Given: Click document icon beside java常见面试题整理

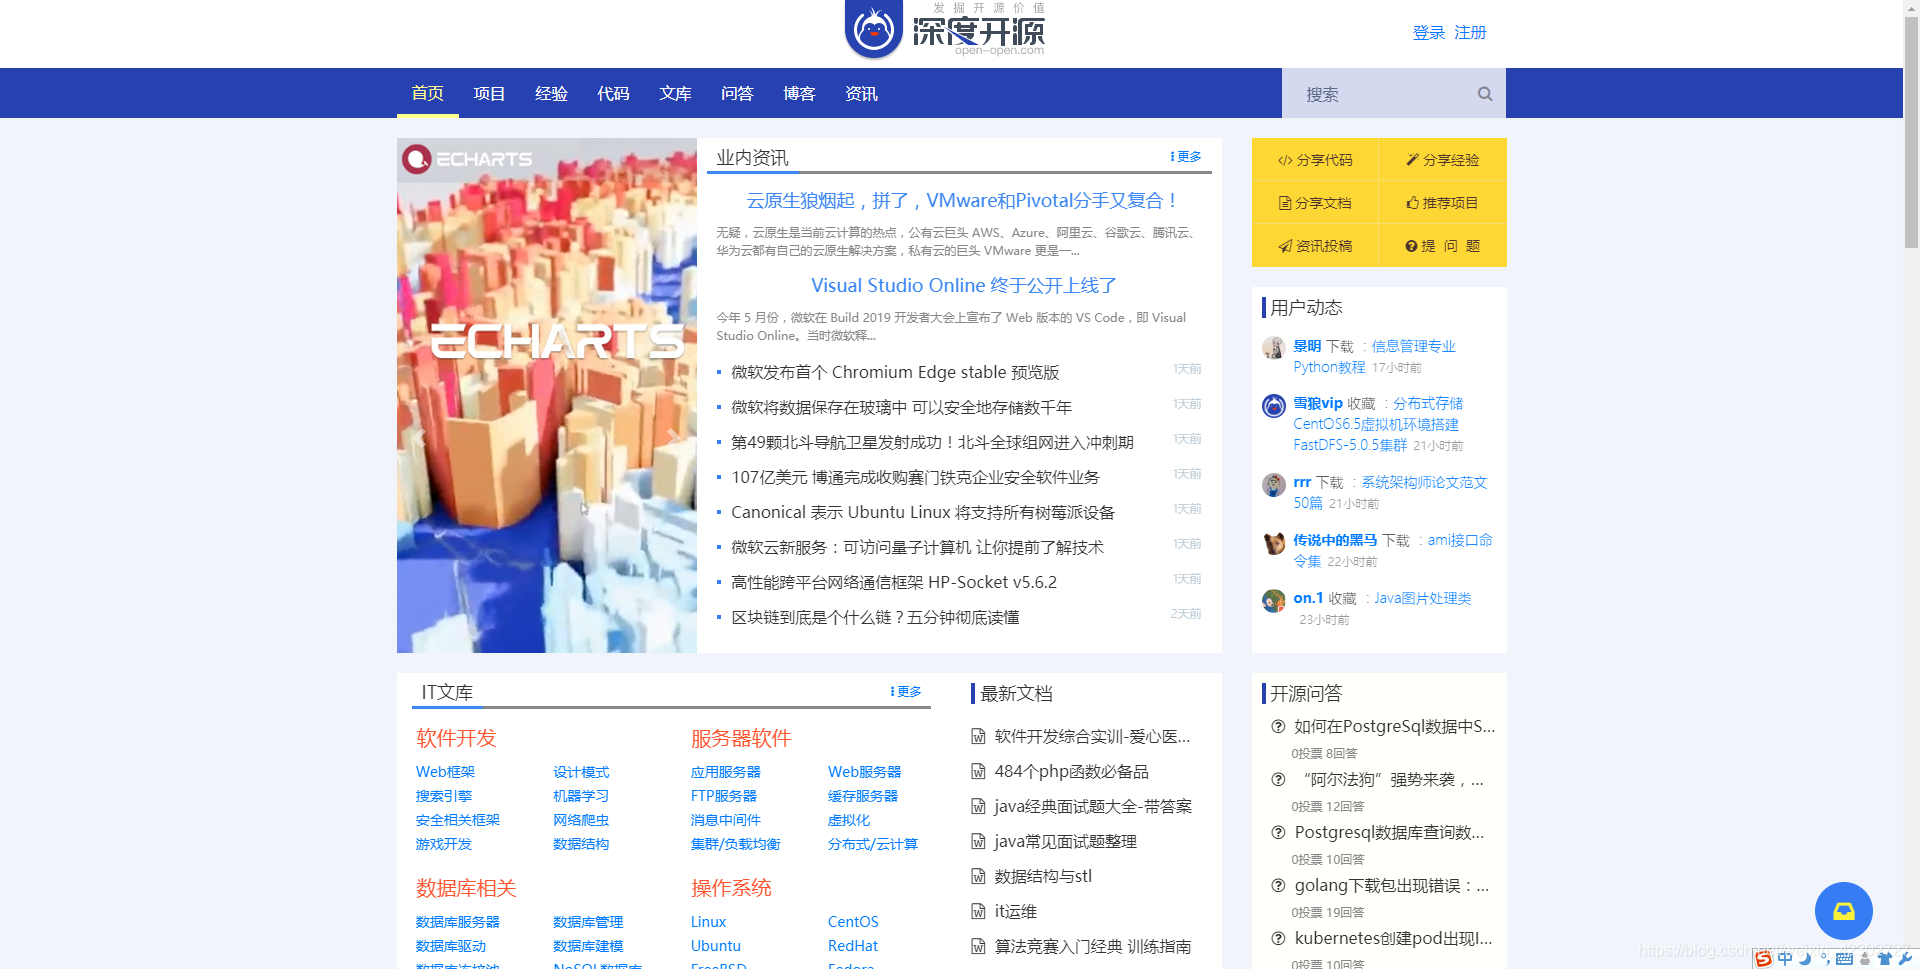Looking at the screenshot, I should (x=978, y=842).
